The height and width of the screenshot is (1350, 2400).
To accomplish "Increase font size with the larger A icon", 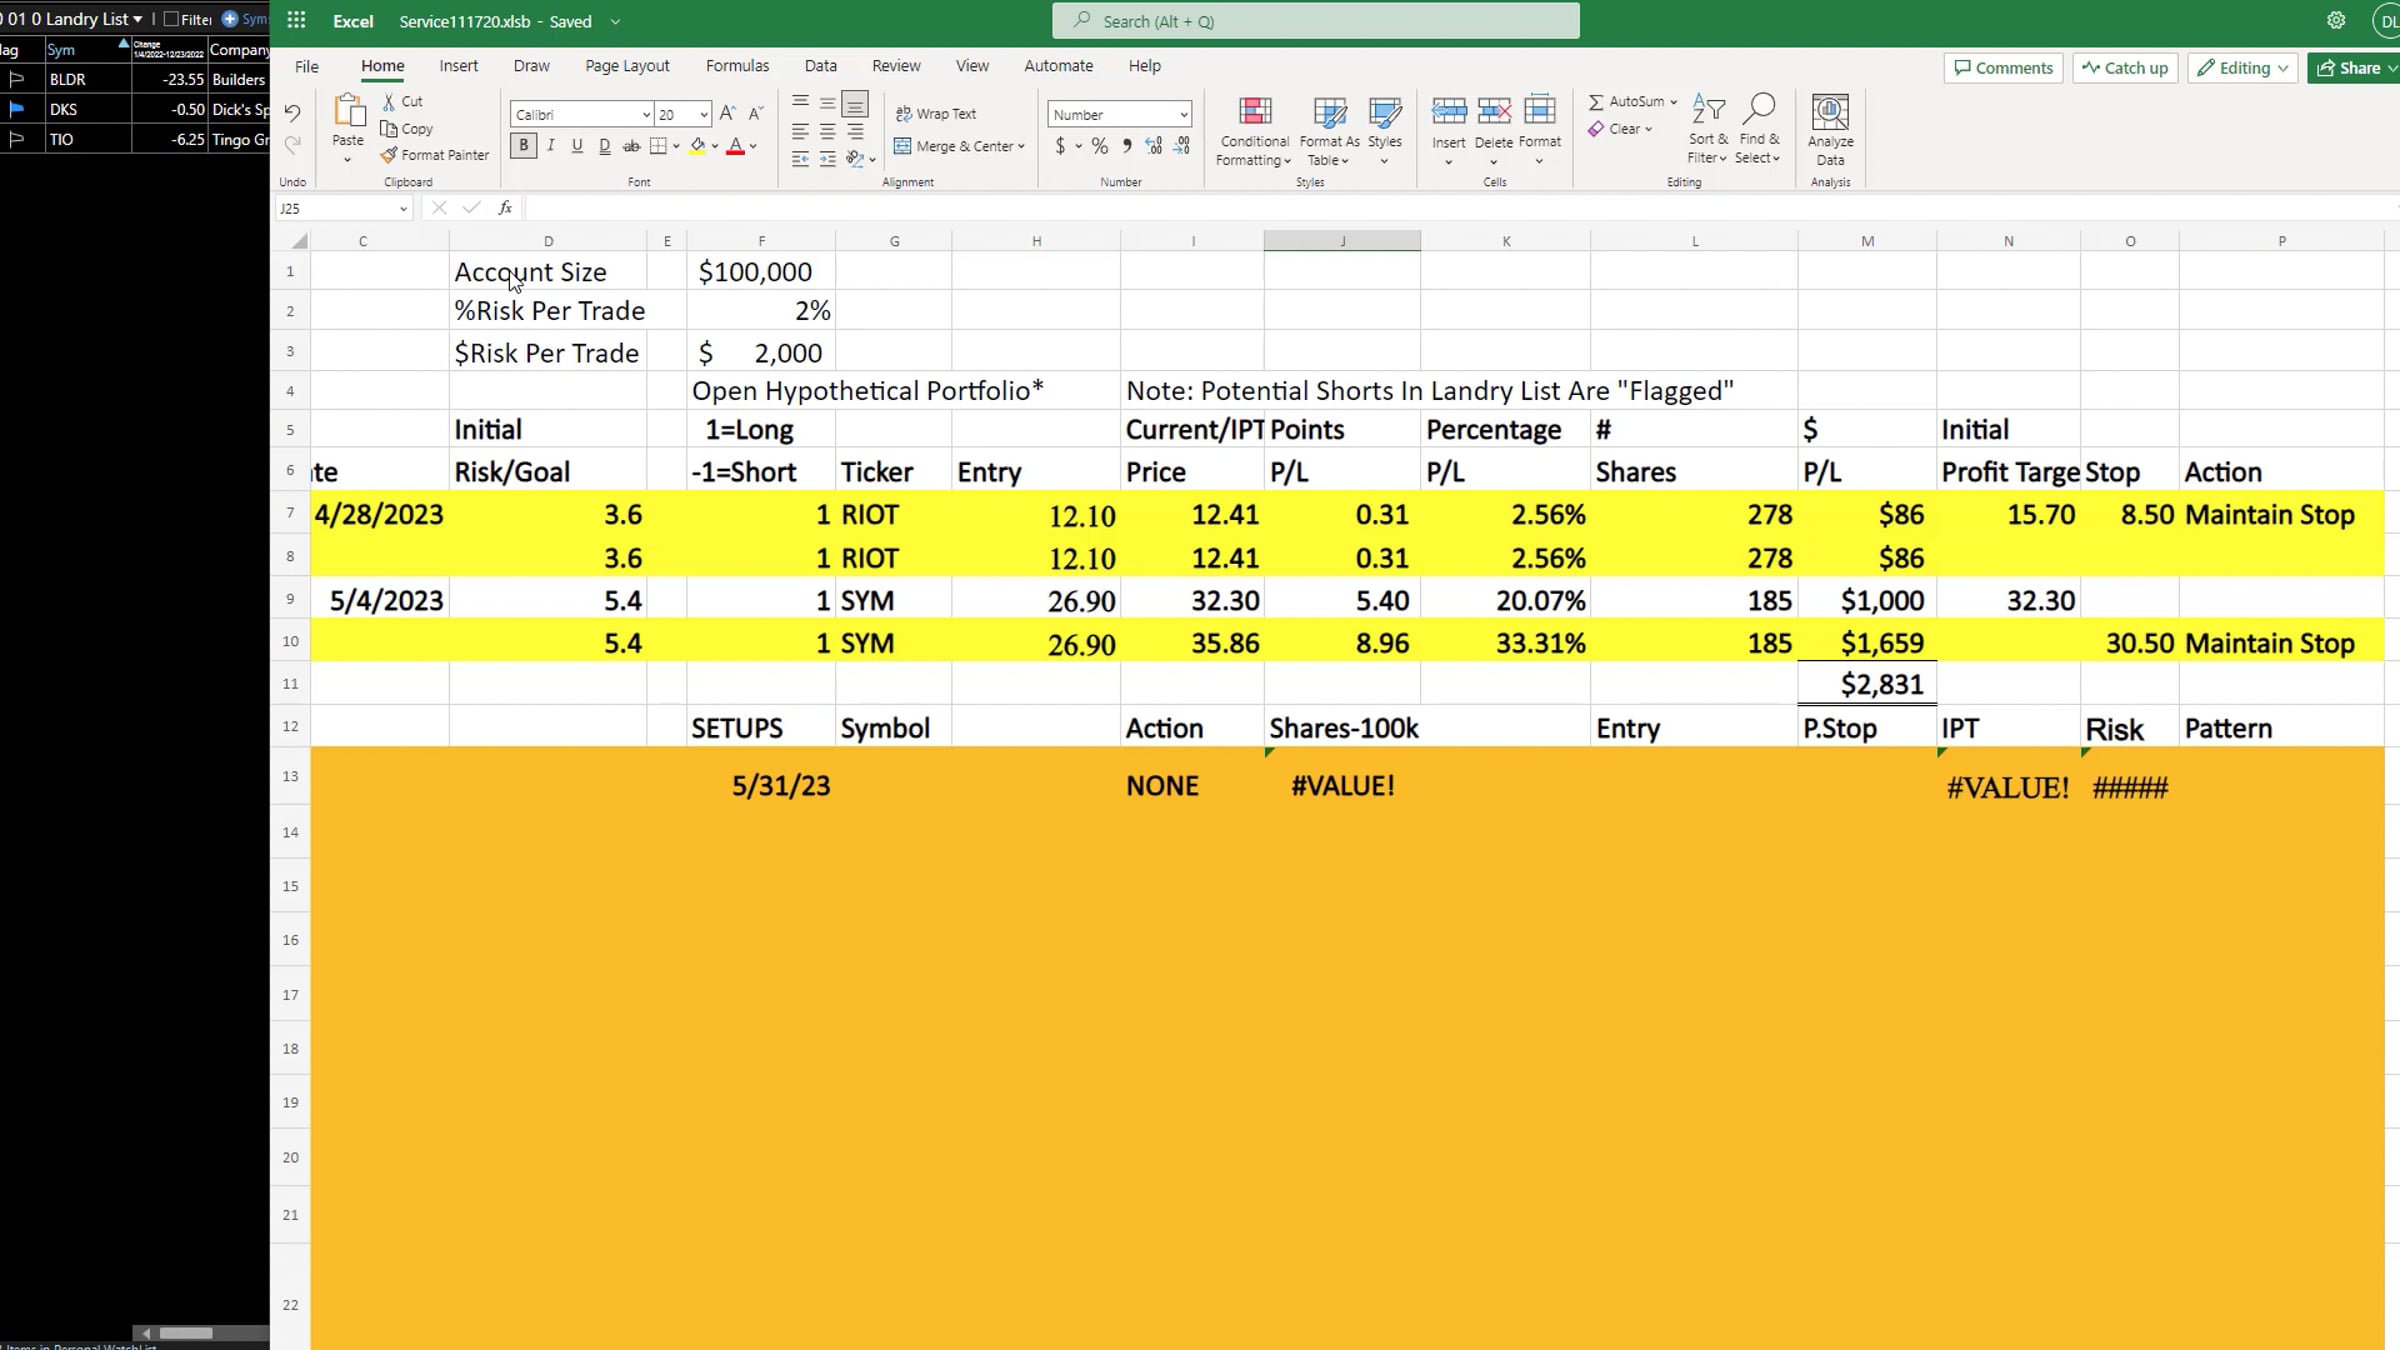I will click(x=727, y=114).
